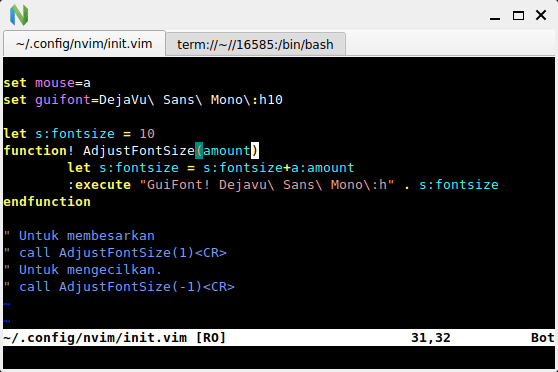Viewport: 558px width, 372px height.
Task: Click the 'AdjustFontSize' name in the function definition
Action: 139,151
